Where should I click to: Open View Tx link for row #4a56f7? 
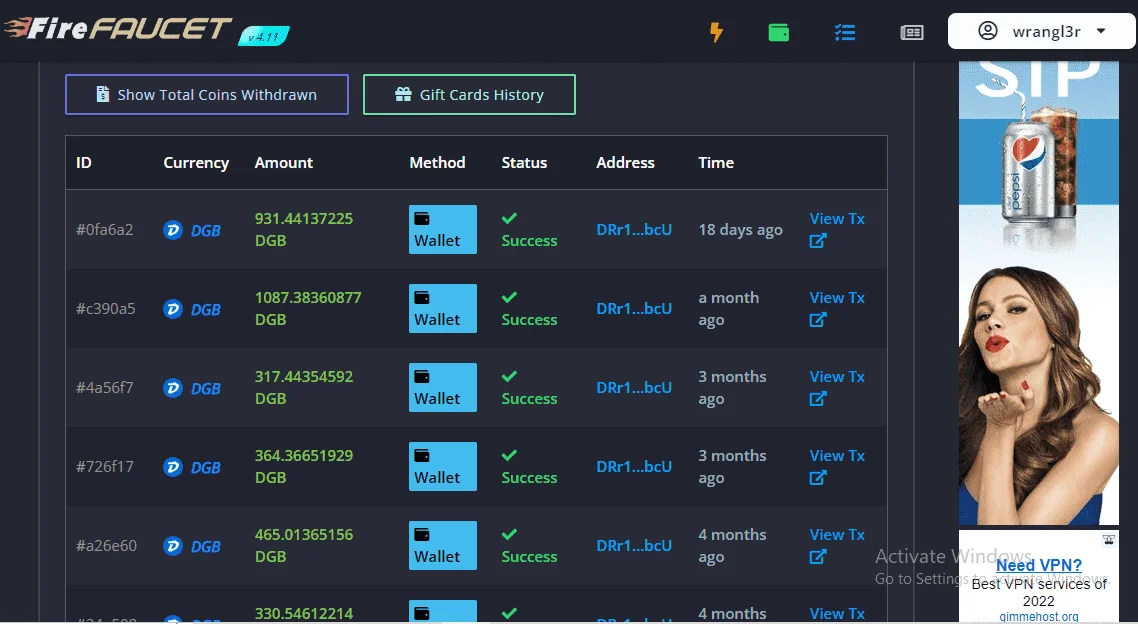pos(837,387)
